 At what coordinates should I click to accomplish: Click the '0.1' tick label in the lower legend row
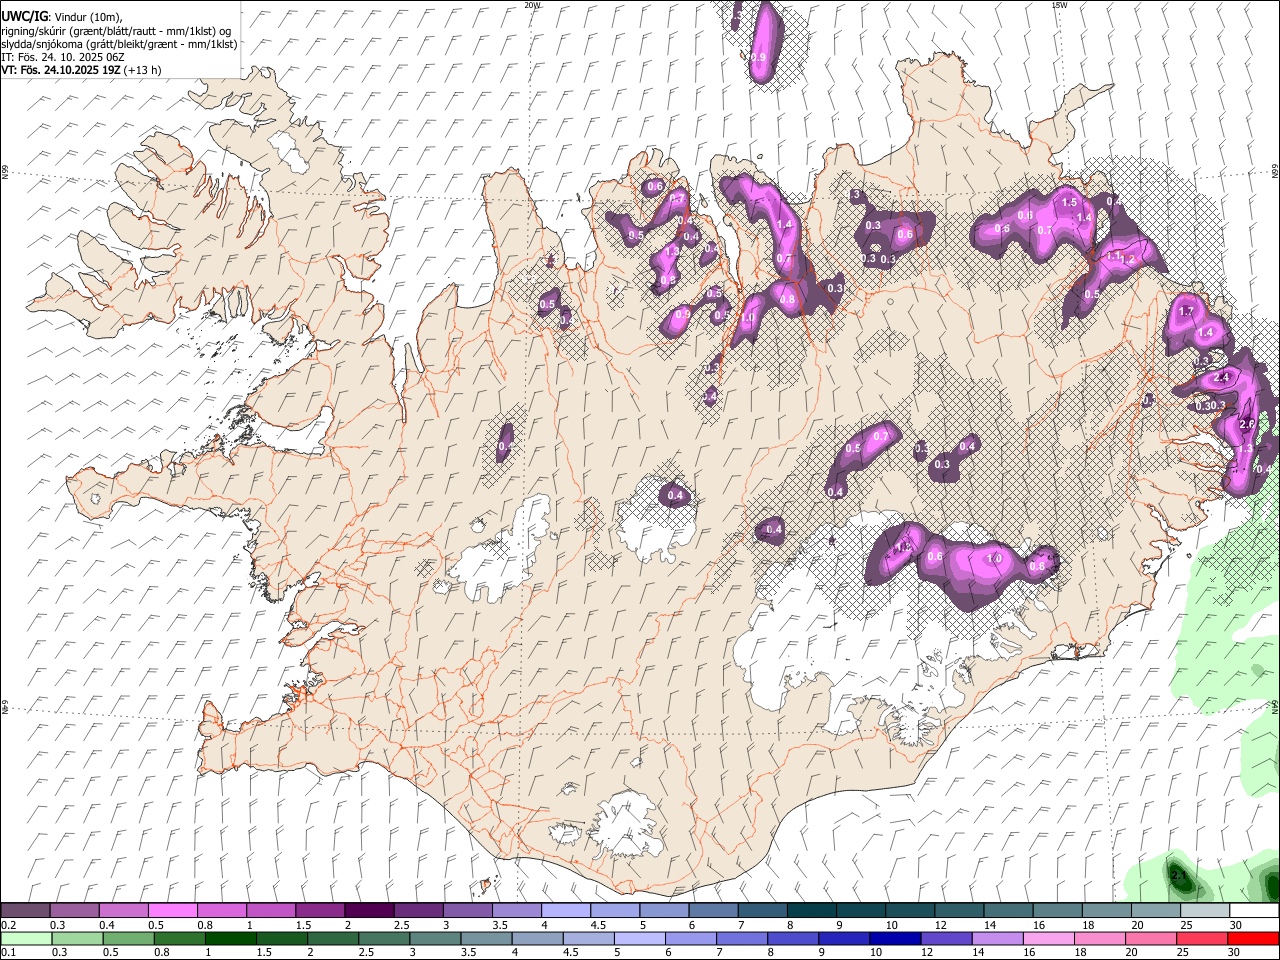(x=7, y=952)
